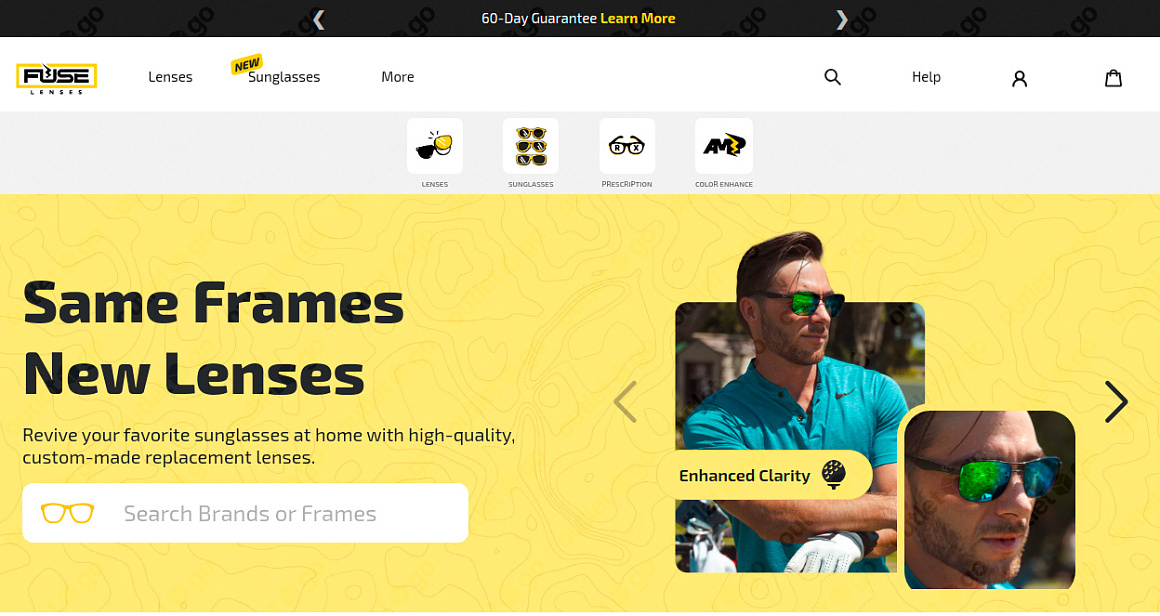Advance hero carousel with right arrow
The image size is (1160, 616).
pyautogui.click(x=1116, y=402)
